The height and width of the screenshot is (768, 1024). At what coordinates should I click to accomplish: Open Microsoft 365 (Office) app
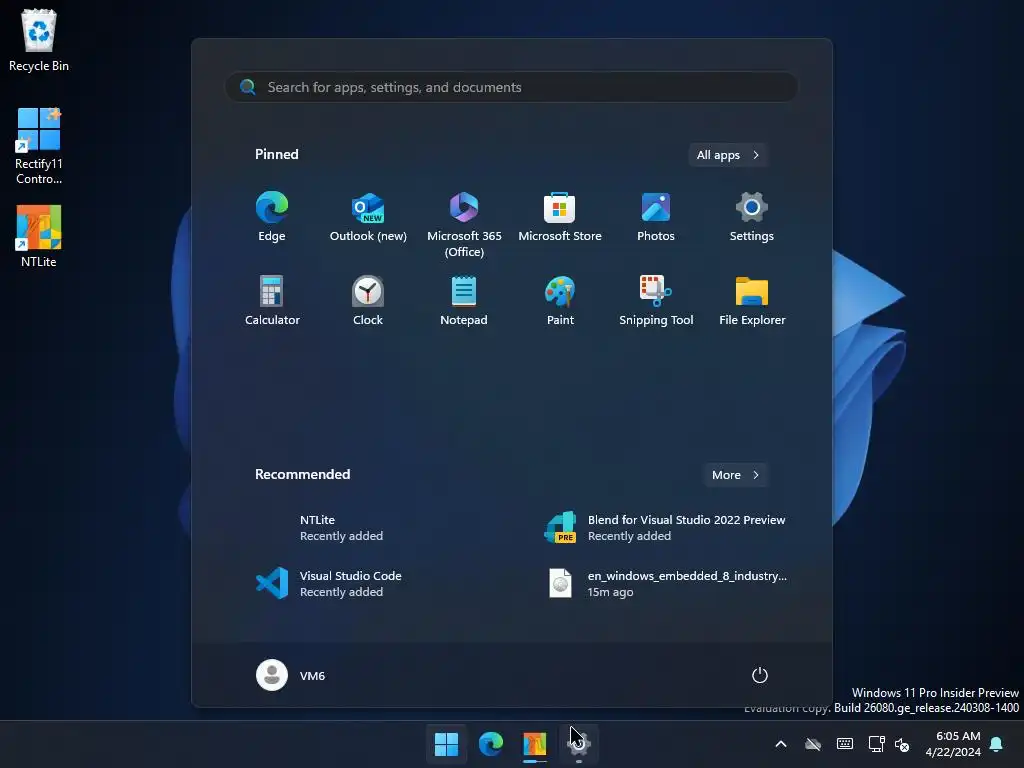point(464,225)
